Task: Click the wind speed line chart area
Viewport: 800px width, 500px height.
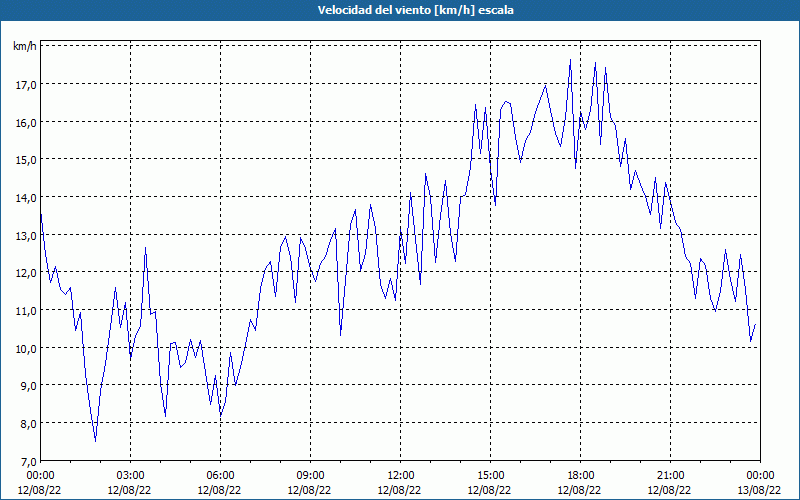Action: pyautogui.click(x=401, y=250)
